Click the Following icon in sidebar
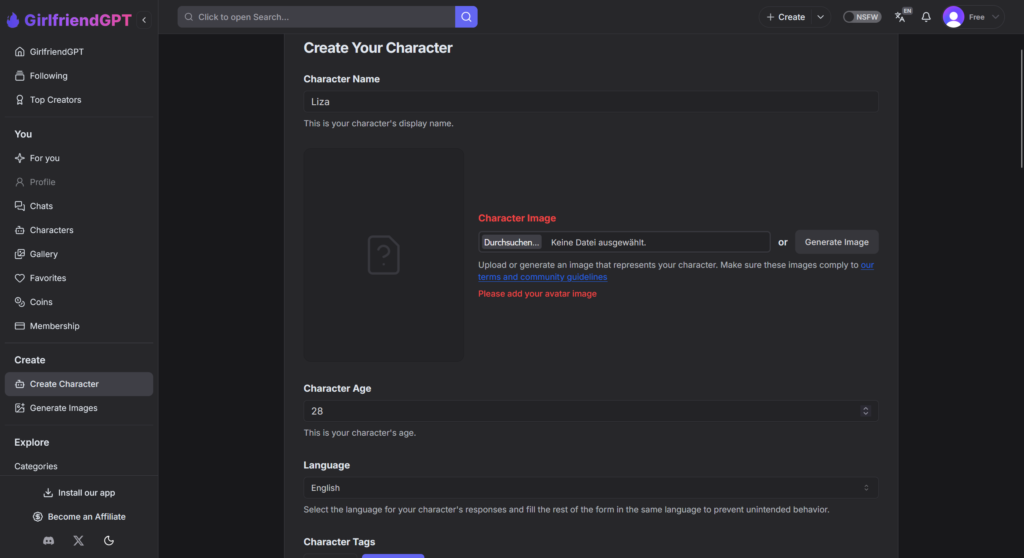This screenshot has width=1024, height=558. 20,76
